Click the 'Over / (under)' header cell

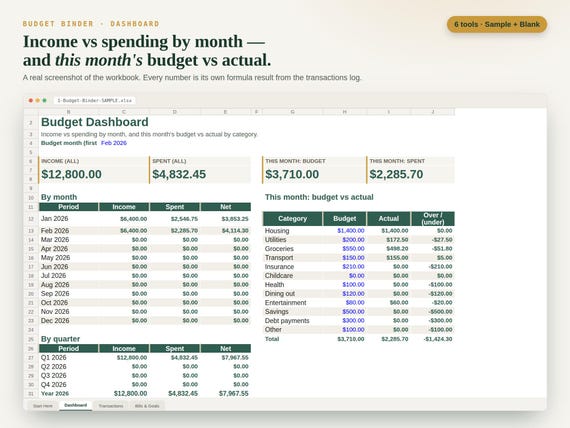tap(433, 219)
